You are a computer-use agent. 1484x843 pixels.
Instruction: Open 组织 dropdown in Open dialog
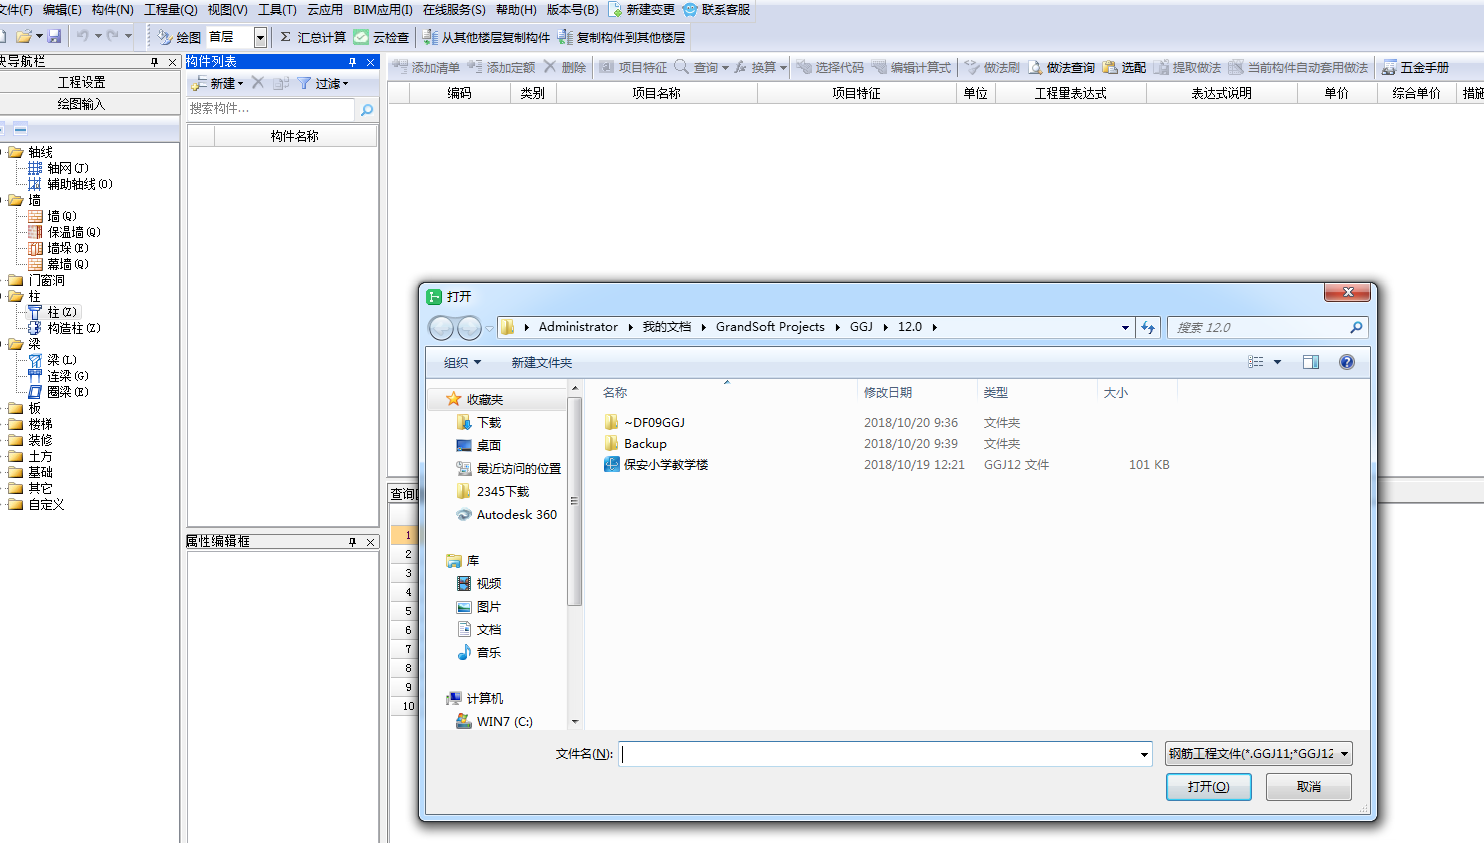462,362
